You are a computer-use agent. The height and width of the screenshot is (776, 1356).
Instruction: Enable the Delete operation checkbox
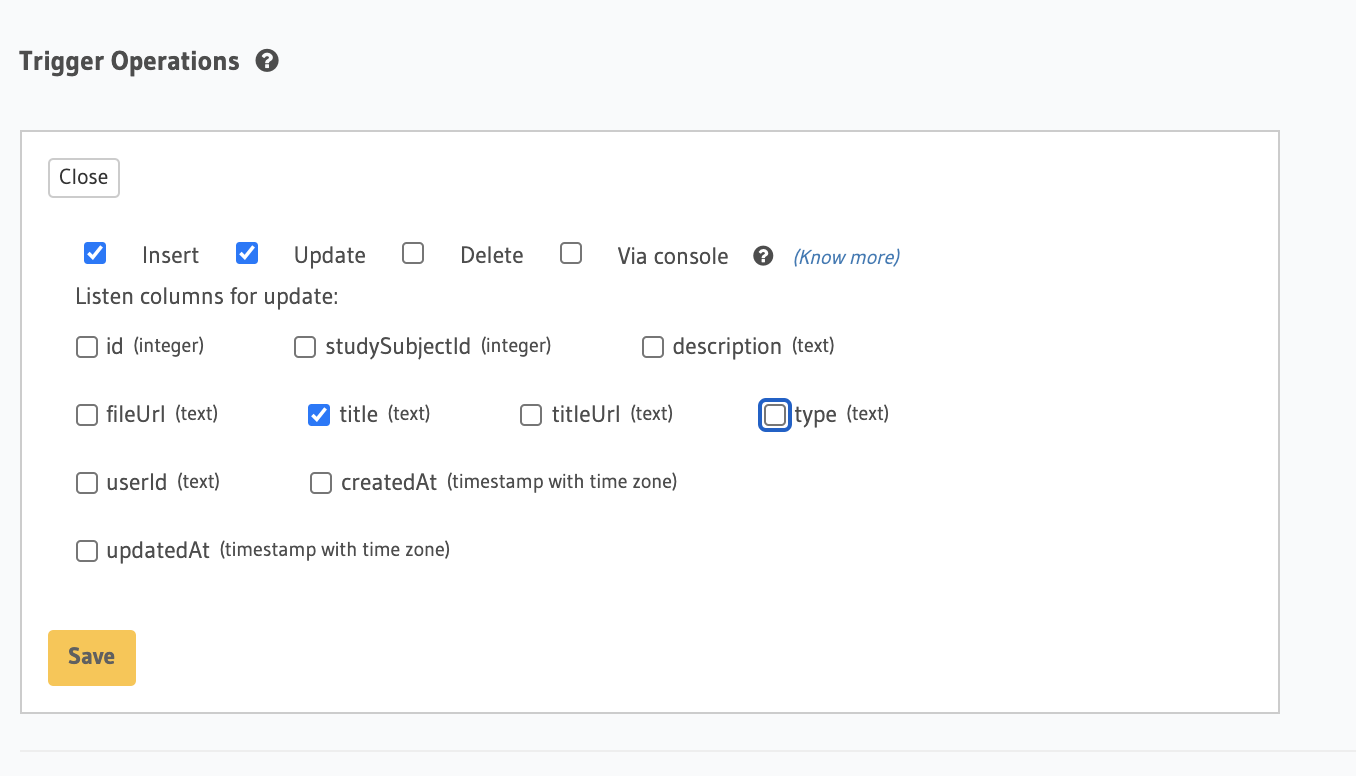413,253
